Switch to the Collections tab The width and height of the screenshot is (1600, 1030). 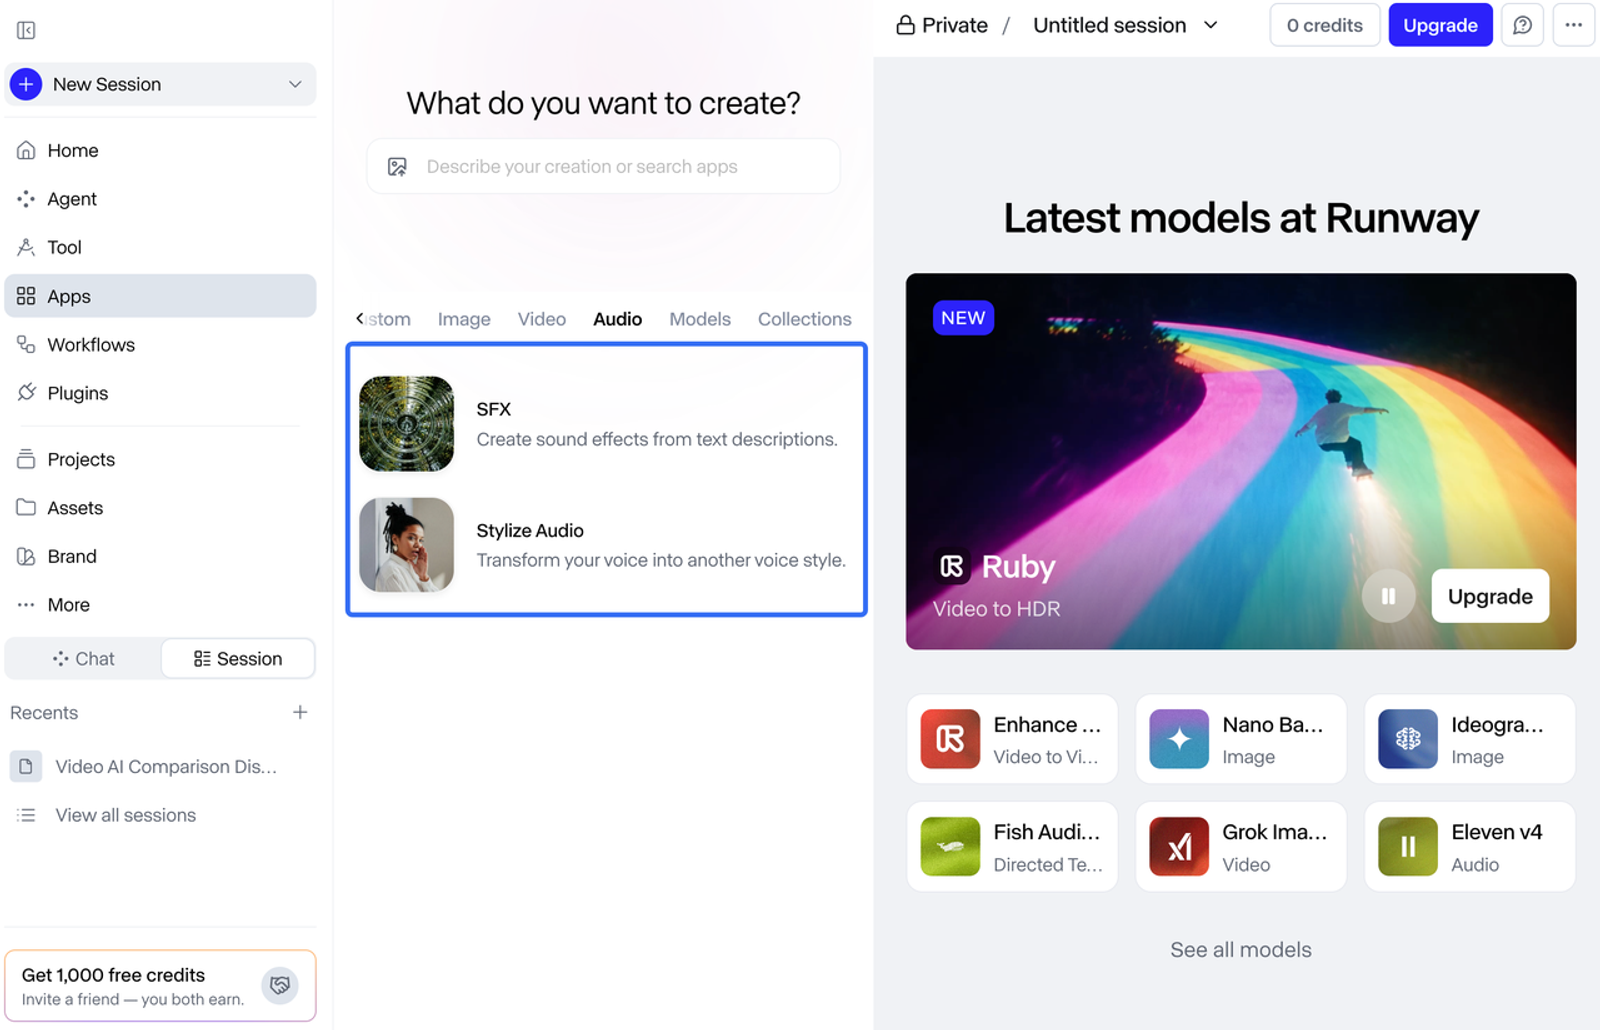[805, 319]
